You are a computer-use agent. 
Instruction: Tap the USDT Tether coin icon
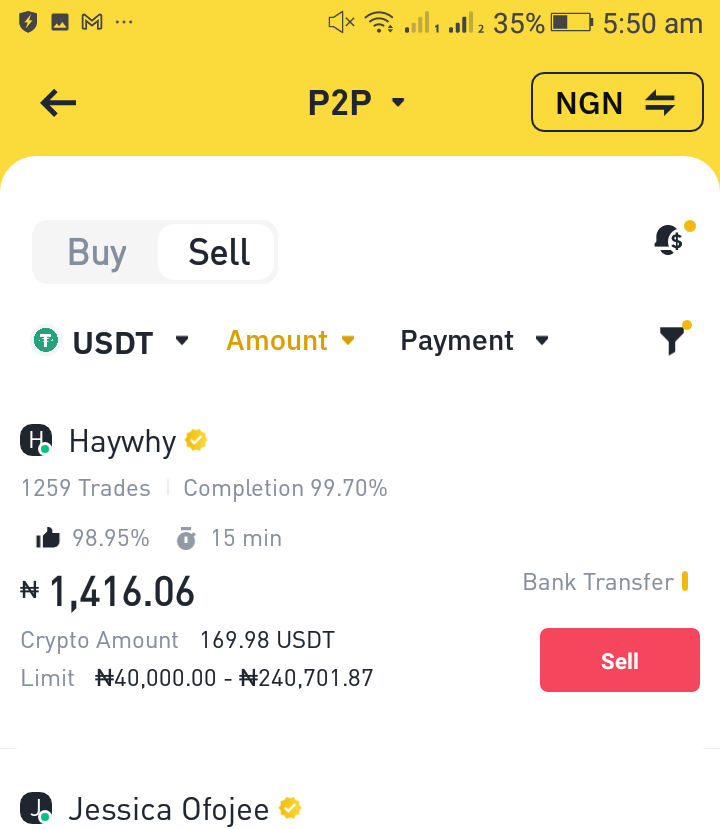tap(46, 340)
